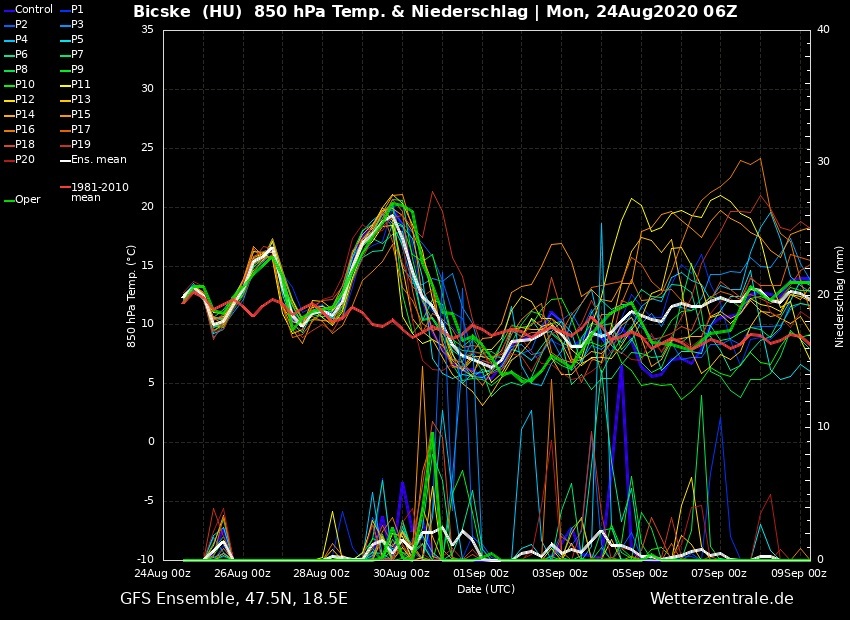Select P1 in the legend
The width and height of the screenshot is (850, 620).
click(77, 9)
